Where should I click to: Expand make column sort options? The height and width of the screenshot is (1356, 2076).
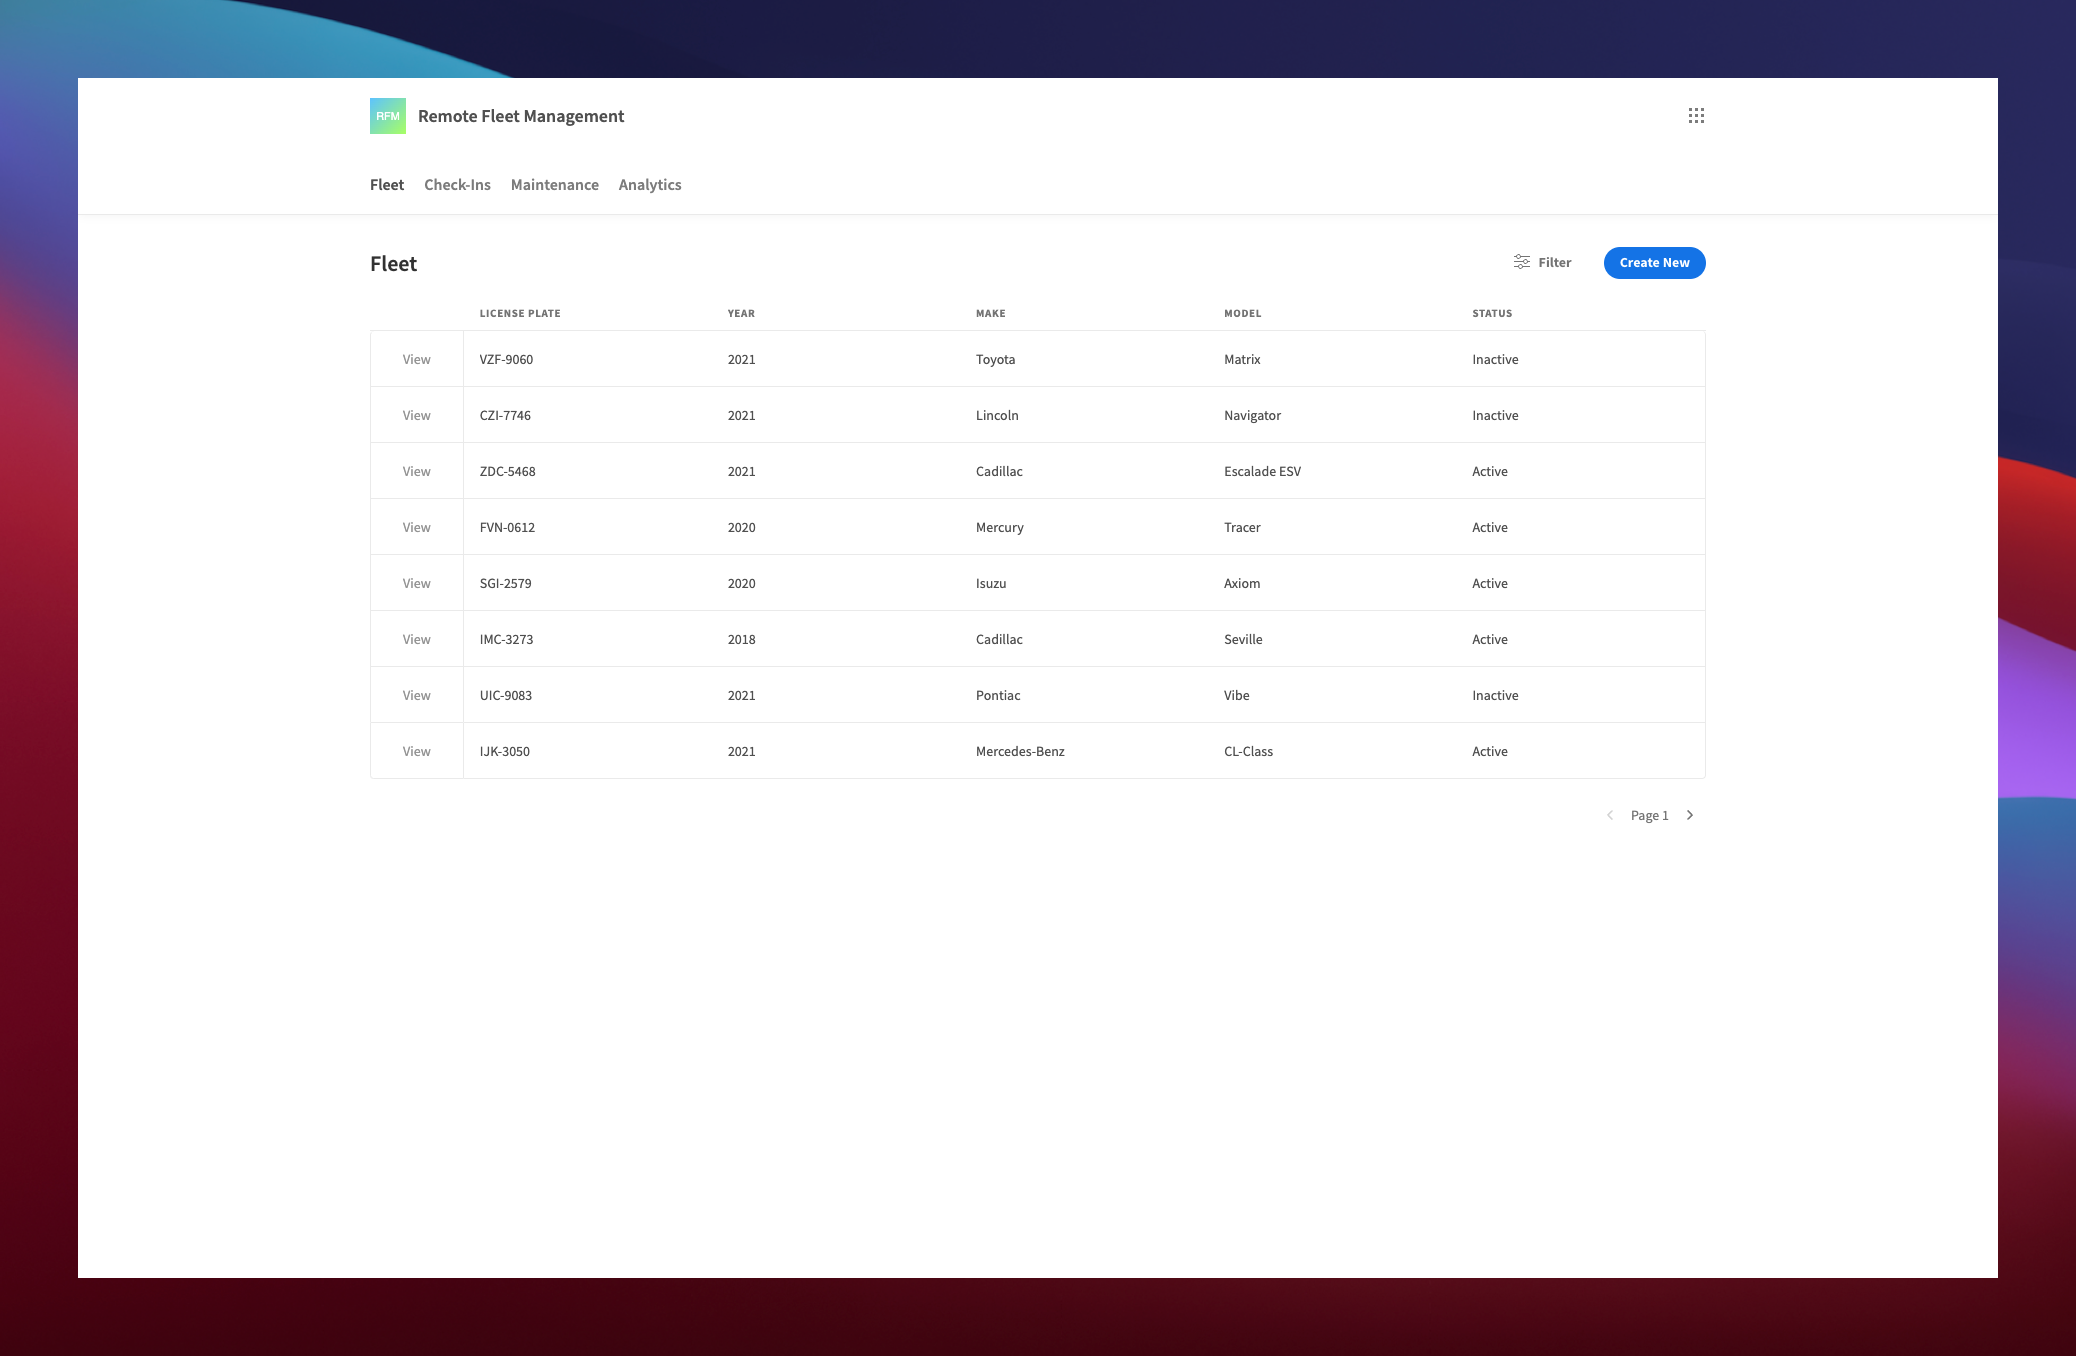click(x=990, y=313)
